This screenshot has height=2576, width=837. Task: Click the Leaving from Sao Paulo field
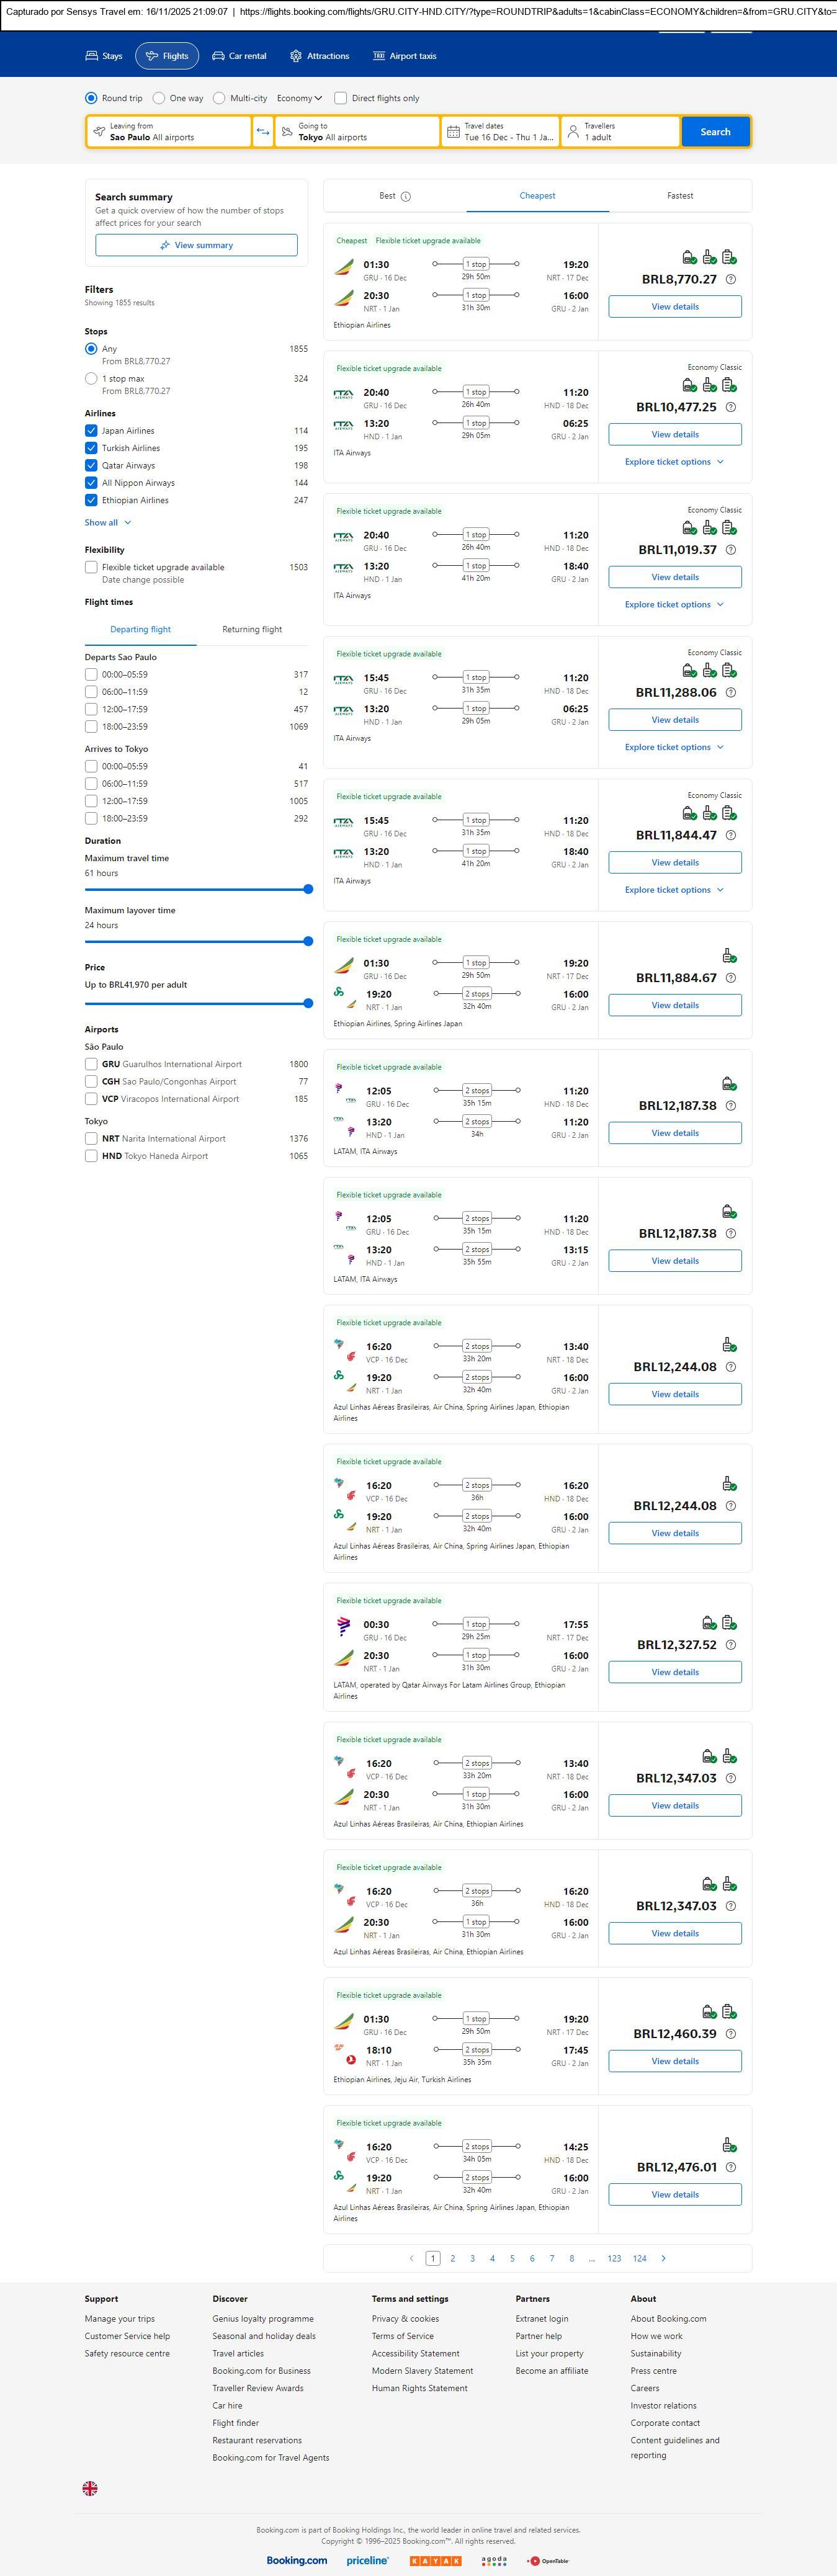coord(168,132)
